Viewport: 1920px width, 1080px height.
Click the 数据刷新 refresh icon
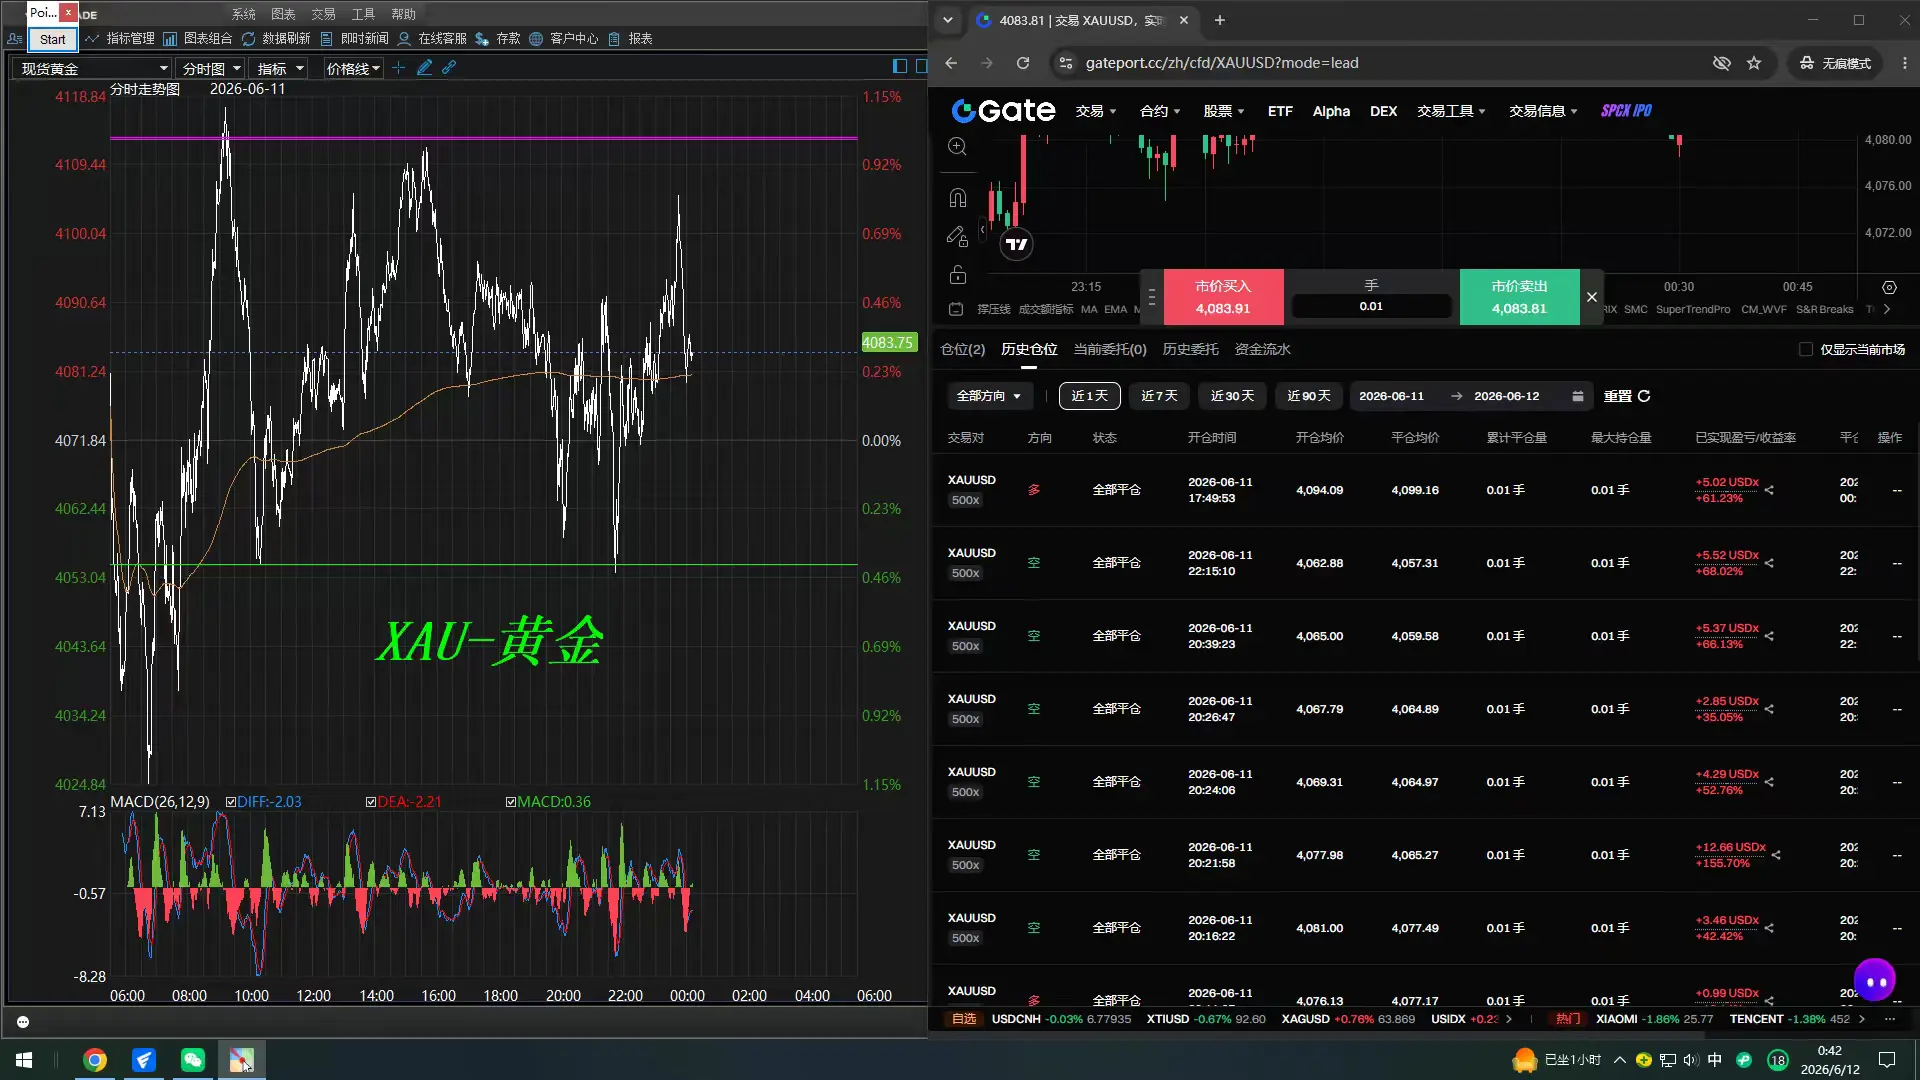coord(248,39)
